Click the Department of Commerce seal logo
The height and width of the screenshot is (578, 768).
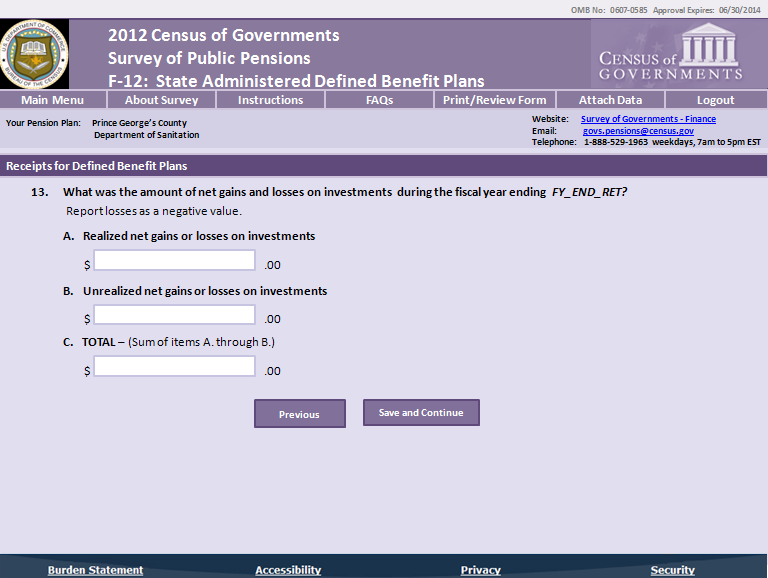click(35, 55)
